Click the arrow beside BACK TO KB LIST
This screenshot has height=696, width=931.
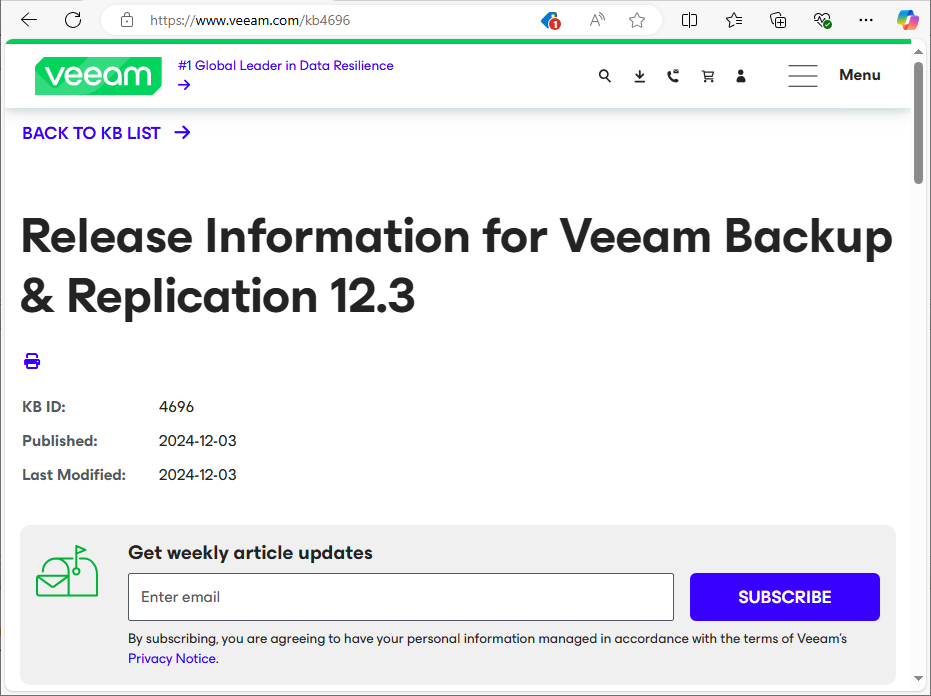coord(183,132)
